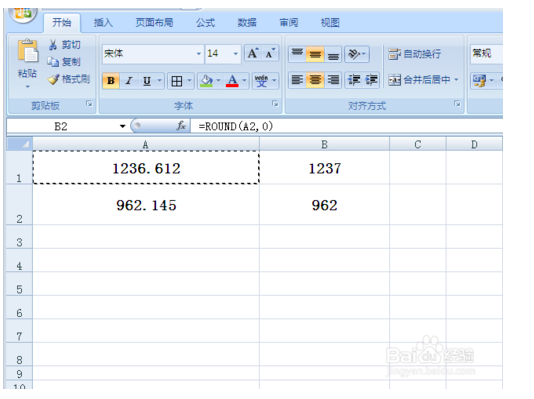Select cell containing 1236.612
This screenshot has width=534, height=399.
pyautogui.click(x=146, y=168)
